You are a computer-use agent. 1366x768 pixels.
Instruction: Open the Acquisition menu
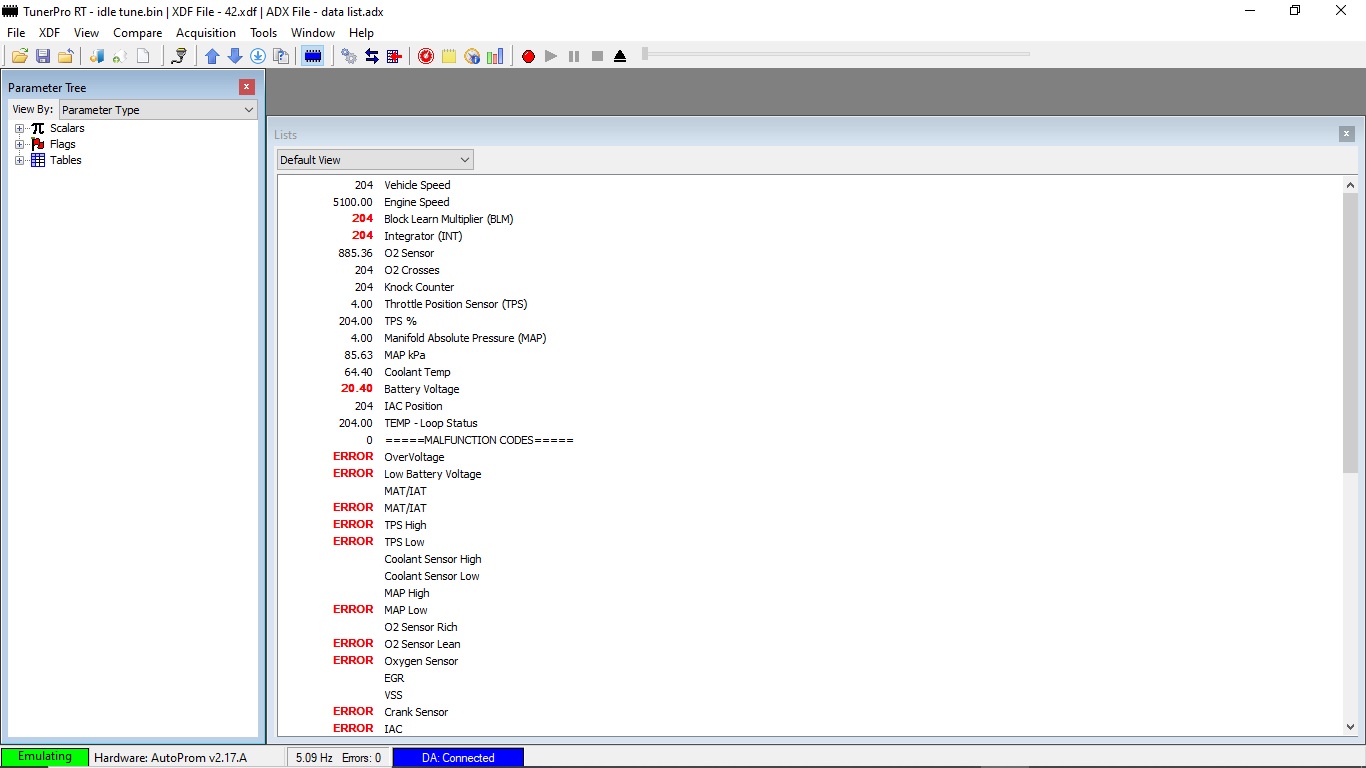click(x=205, y=33)
